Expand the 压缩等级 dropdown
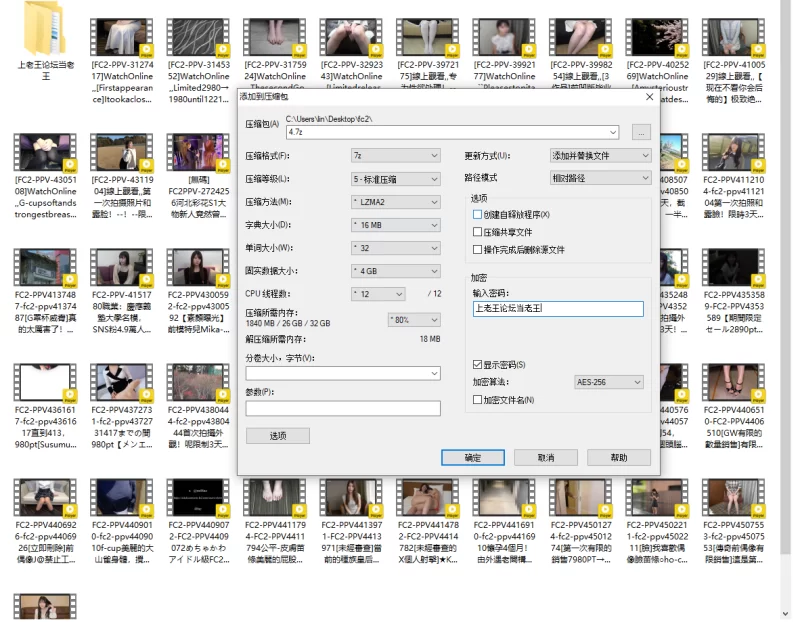The width and height of the screenshot is (800, 622). (395, 179)
